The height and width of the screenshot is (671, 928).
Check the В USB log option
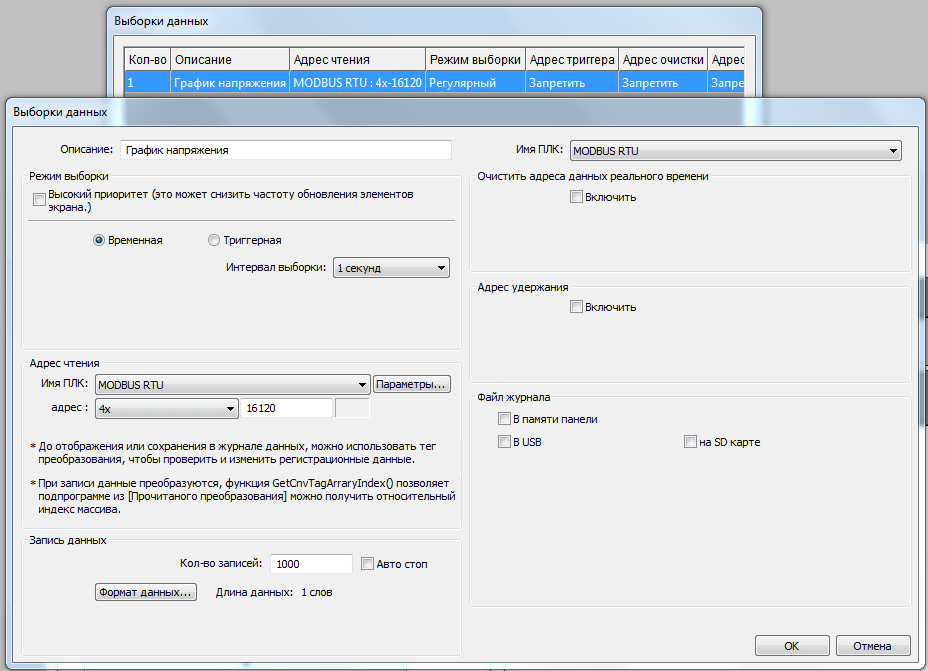click(x=505, y=442)
